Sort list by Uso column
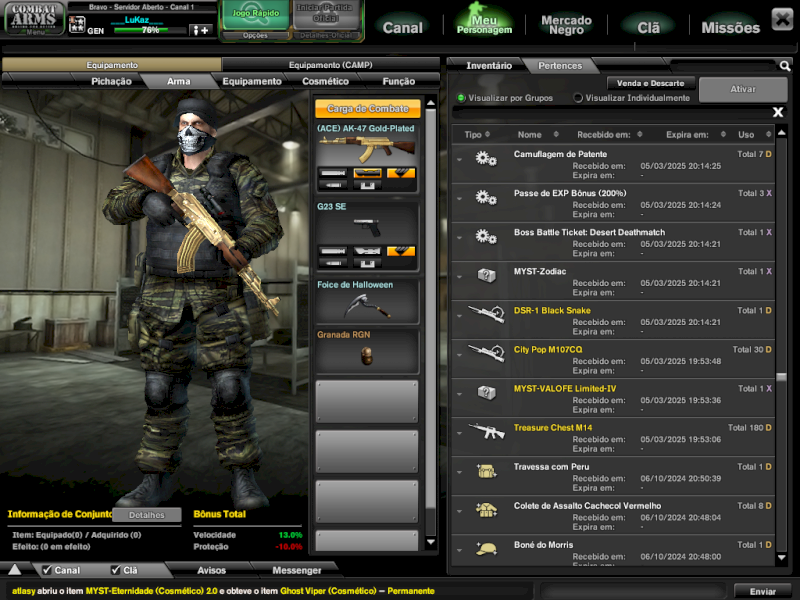Screen dimensions: 800x600 point(754,135)
